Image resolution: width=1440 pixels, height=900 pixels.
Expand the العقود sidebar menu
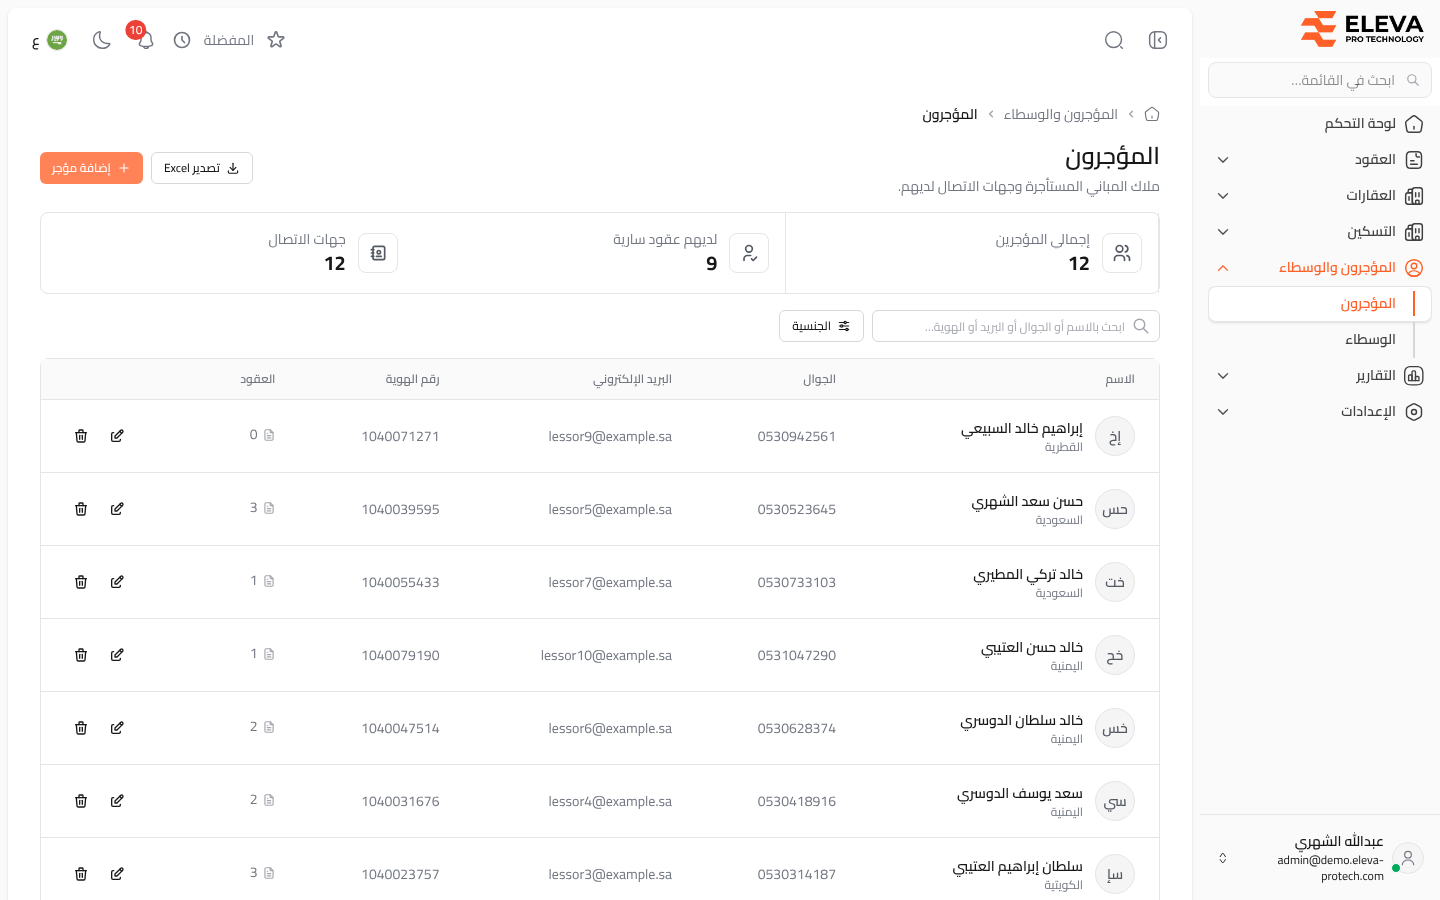[1320, 160]
